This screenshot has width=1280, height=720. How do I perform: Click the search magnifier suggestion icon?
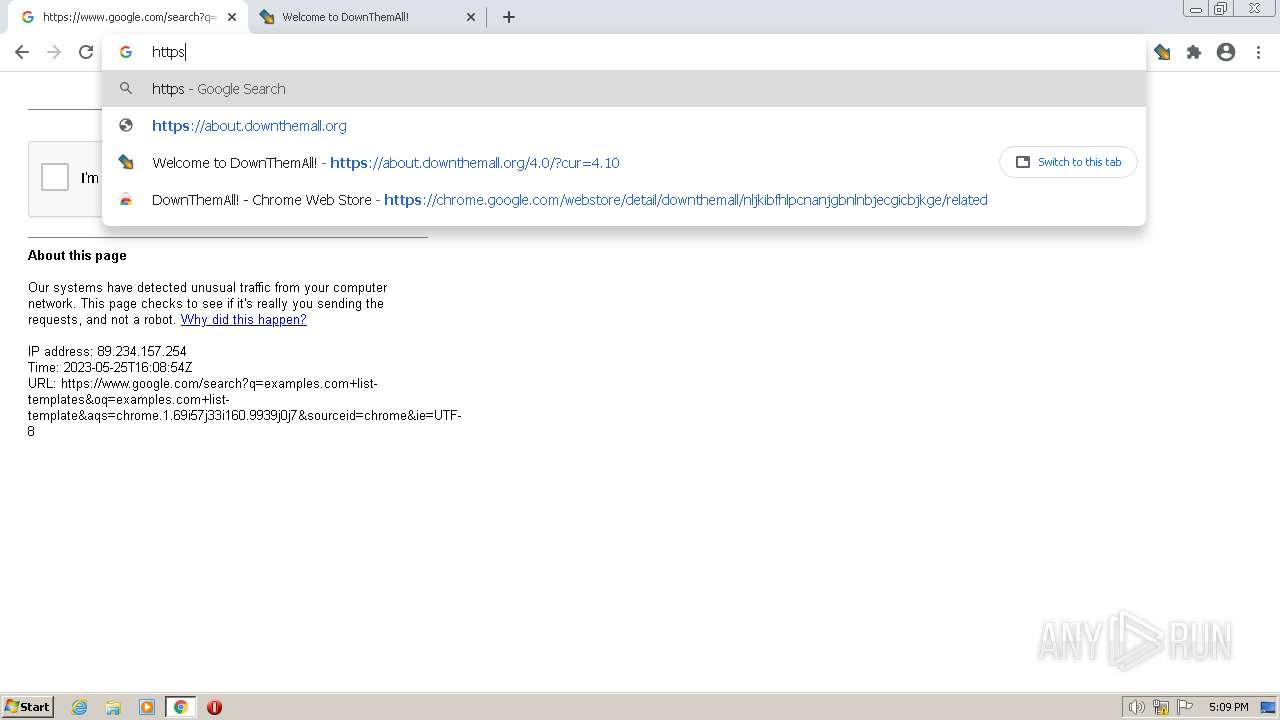click(x=126, y=89)
